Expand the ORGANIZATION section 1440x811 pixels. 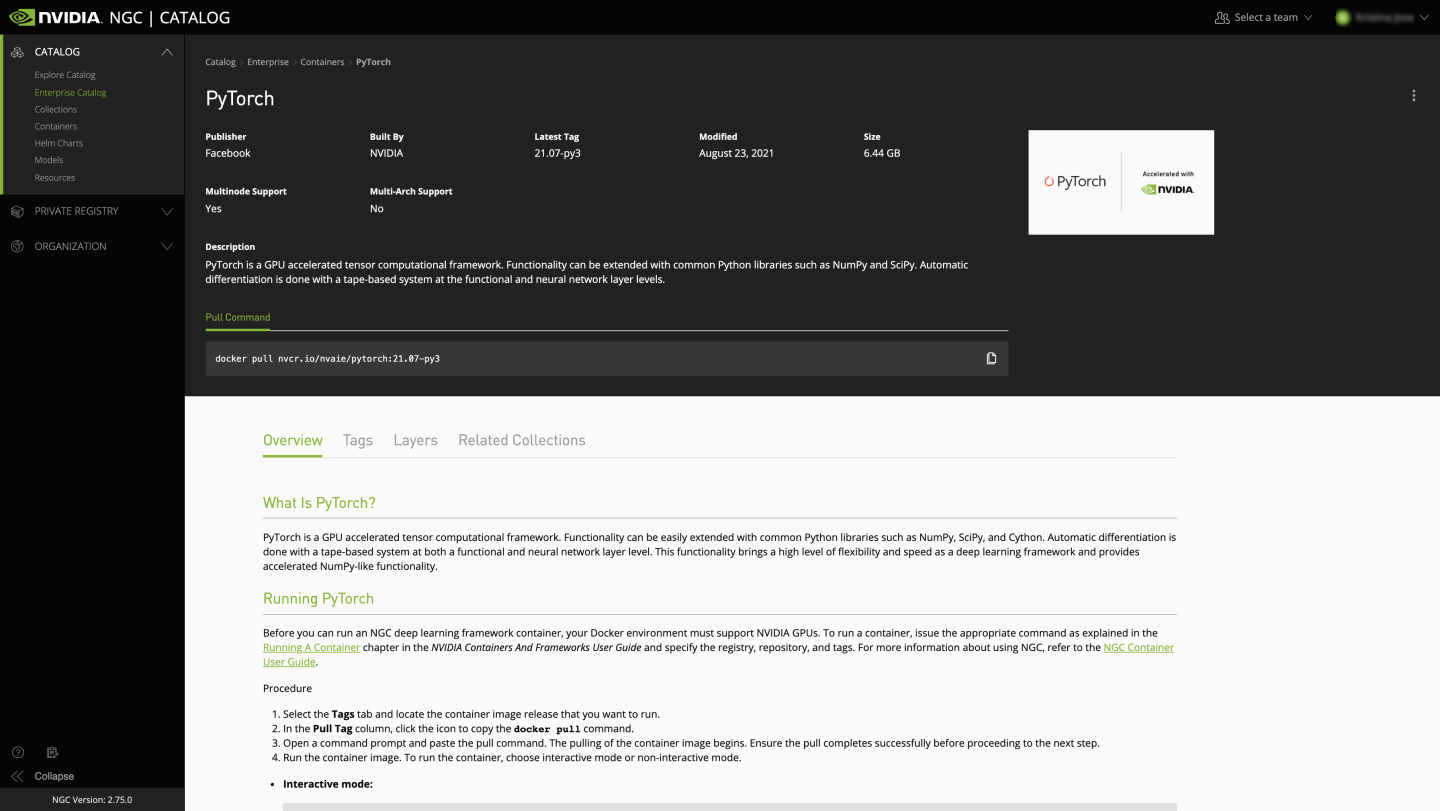[x=167, y=246]
